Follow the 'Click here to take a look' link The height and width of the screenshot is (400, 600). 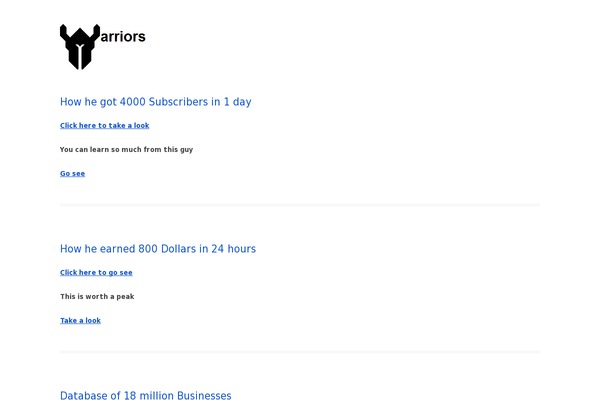click(104, 126)
